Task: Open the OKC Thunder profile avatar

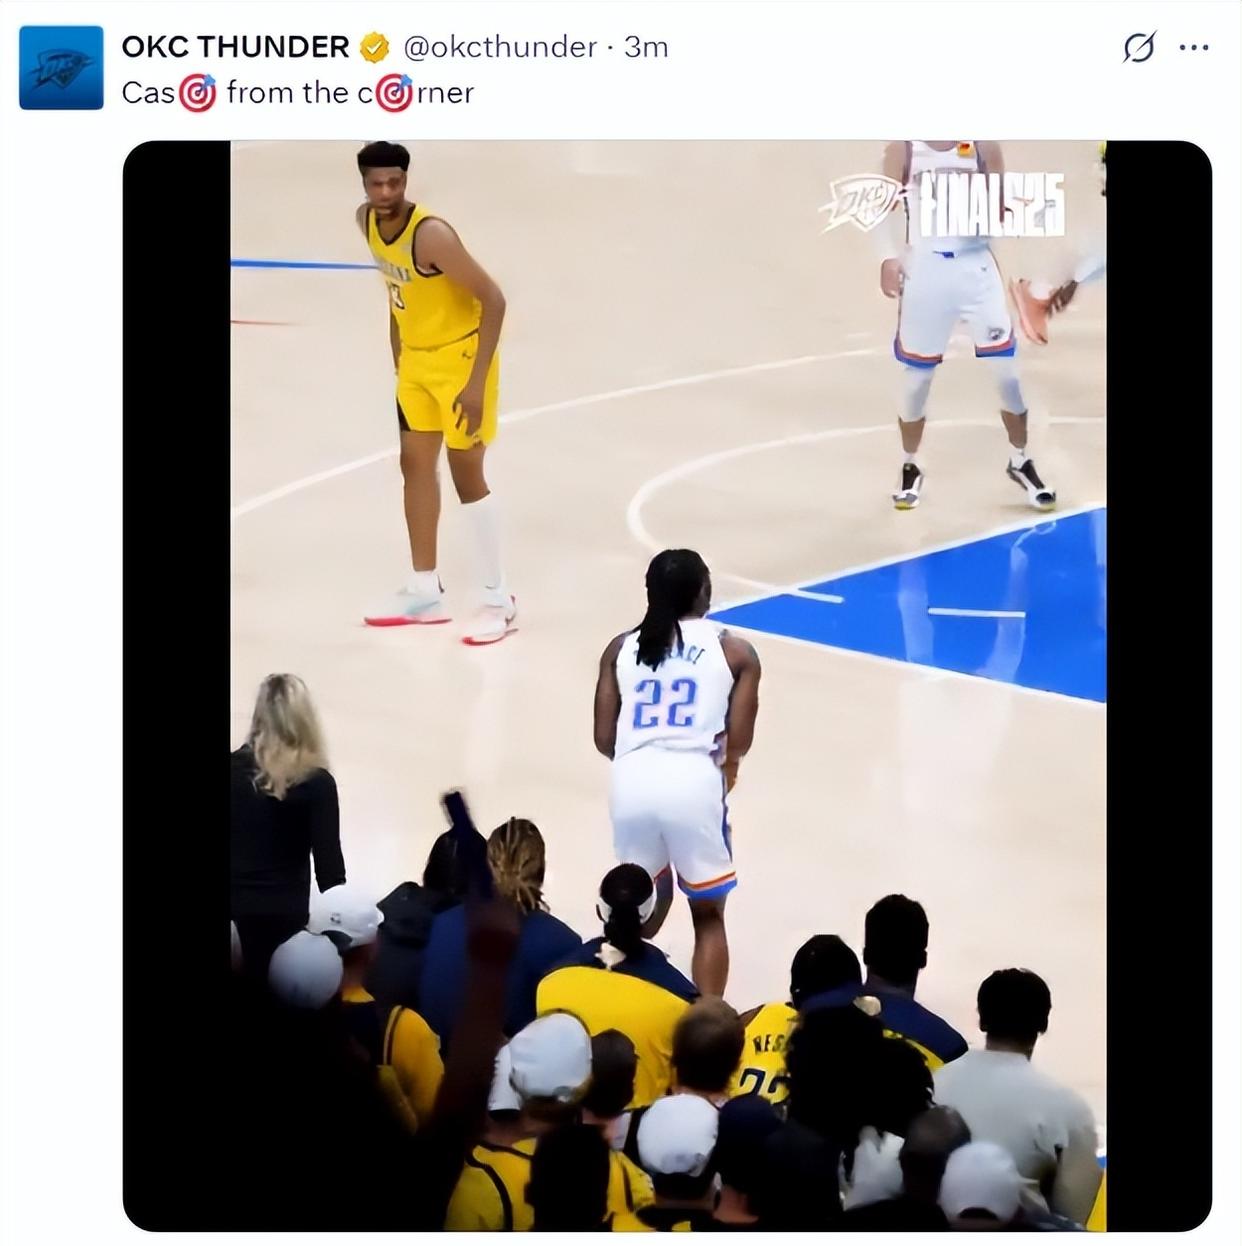Action: 61,67
